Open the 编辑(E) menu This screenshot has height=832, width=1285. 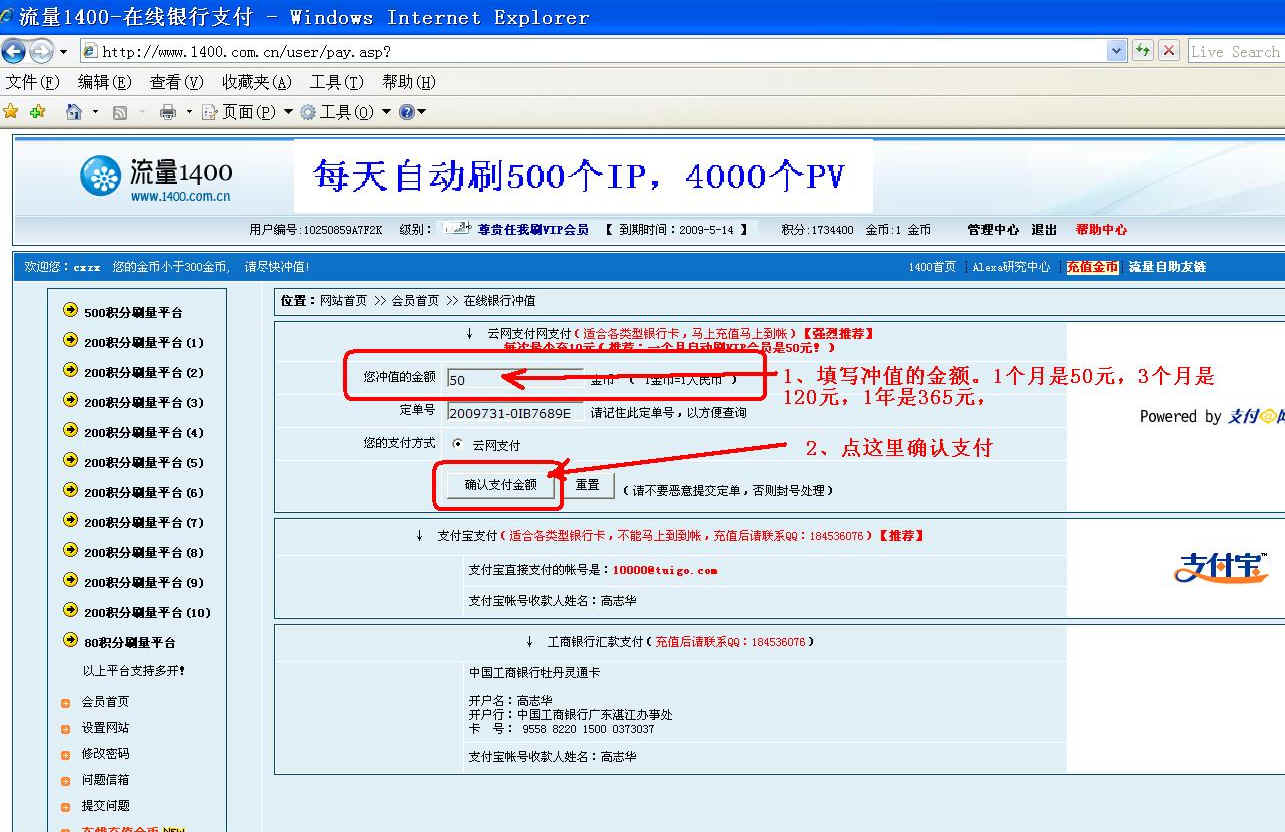[105, 82]
